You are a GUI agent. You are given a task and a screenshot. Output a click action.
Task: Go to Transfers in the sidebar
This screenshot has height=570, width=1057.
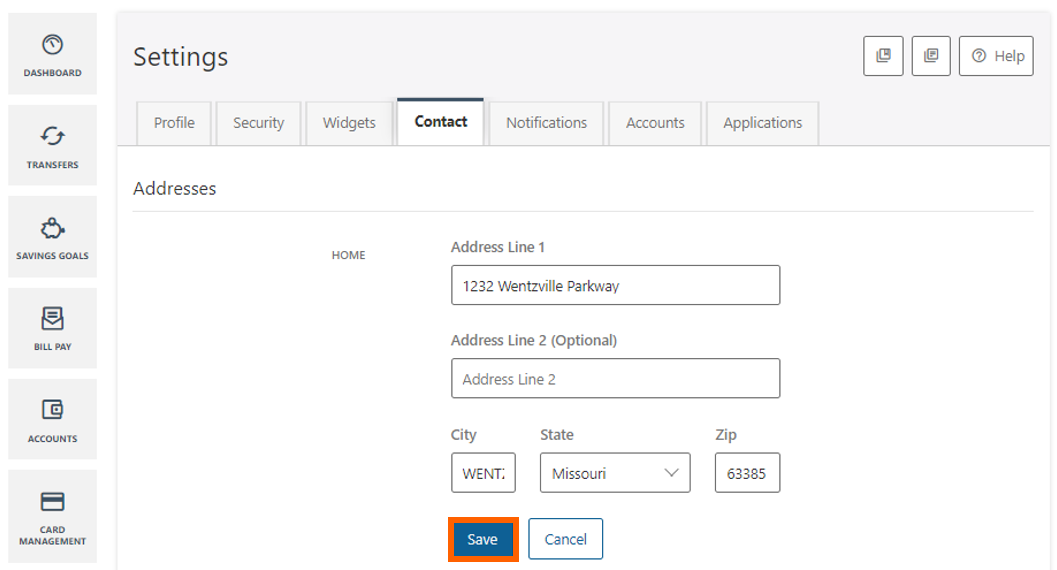pyautogui.click(x=53, y=145)
